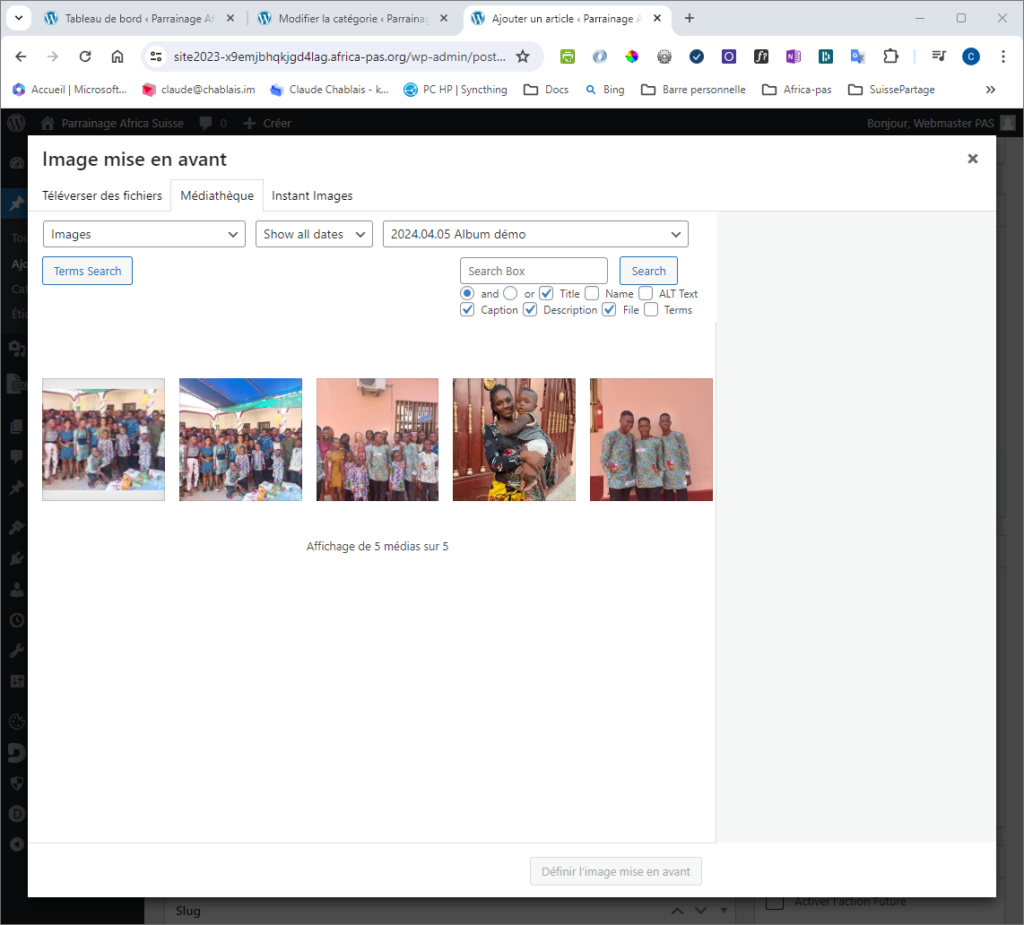Bookmark this page with the star icon
The image size is (1024, 925).
(522, 57)
